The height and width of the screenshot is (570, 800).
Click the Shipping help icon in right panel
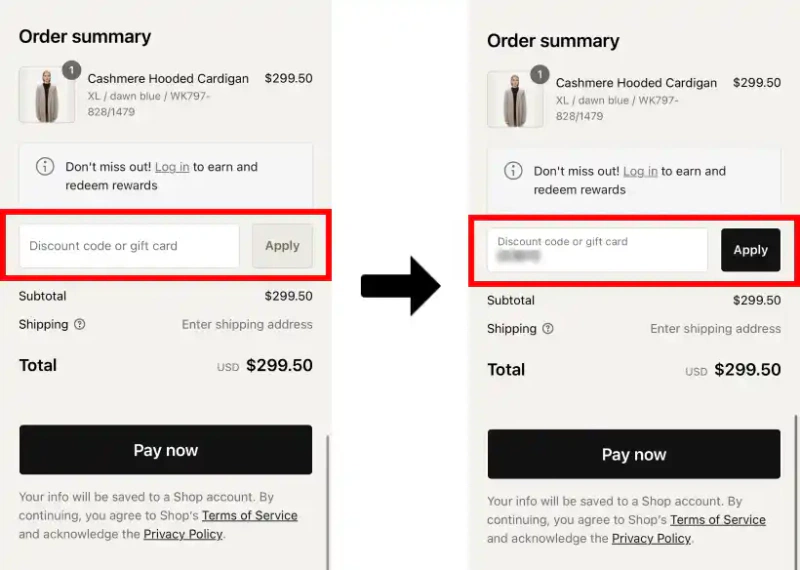tap(548, 329)
